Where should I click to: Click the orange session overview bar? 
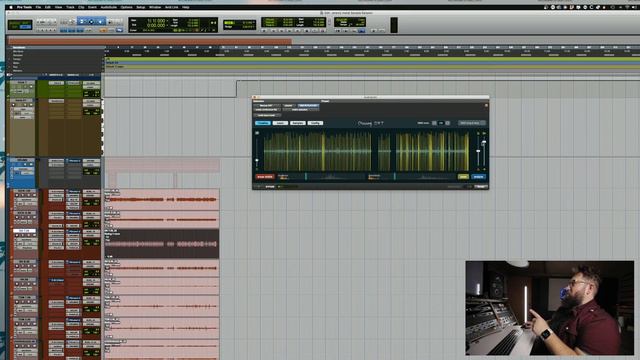point(150,41)
